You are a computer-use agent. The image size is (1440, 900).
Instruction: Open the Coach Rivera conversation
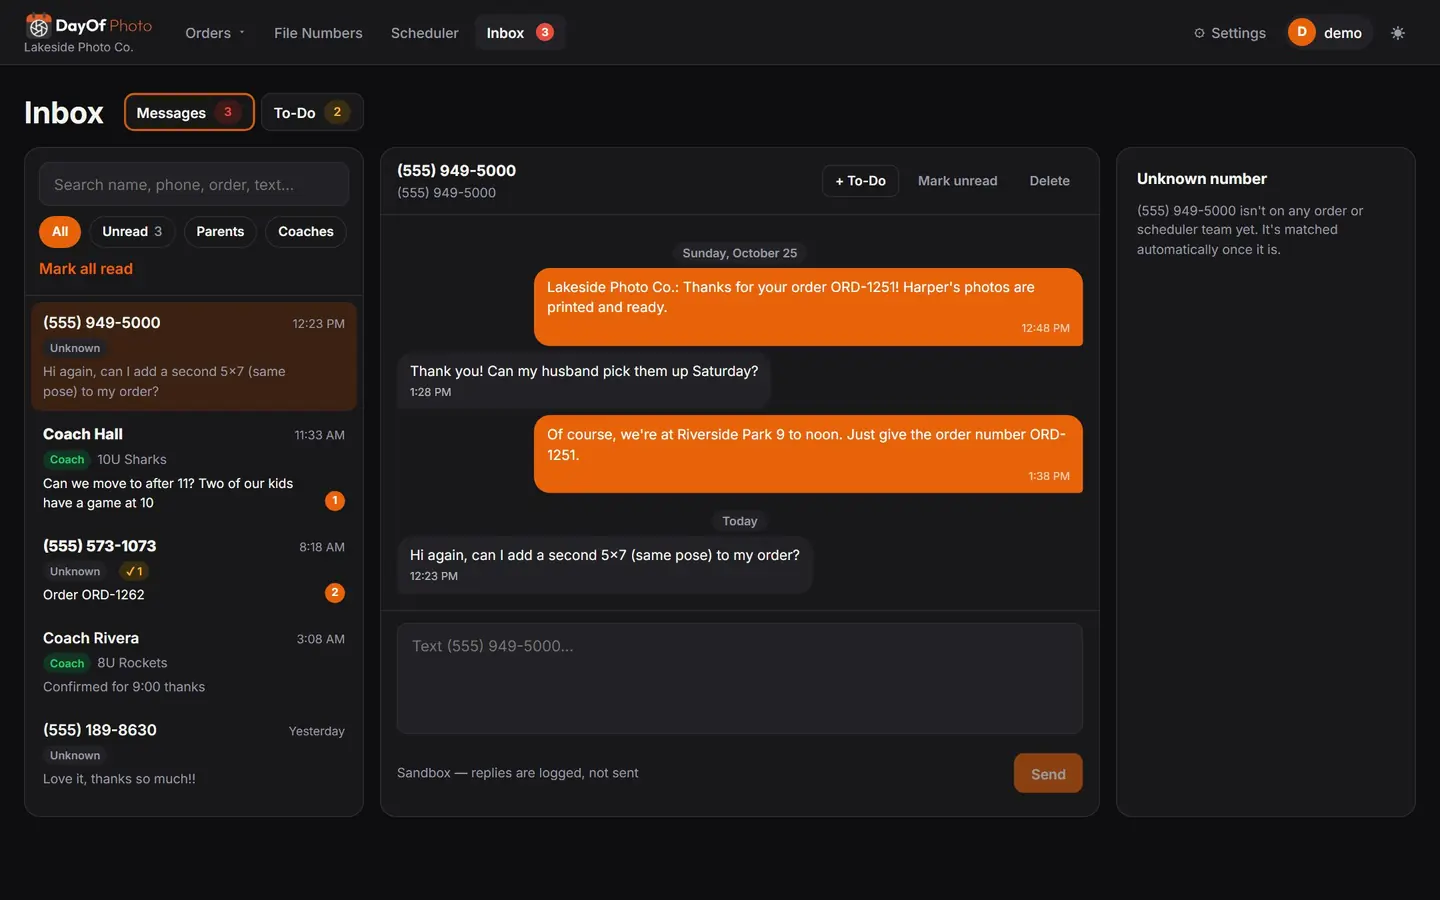pos(194,662)
